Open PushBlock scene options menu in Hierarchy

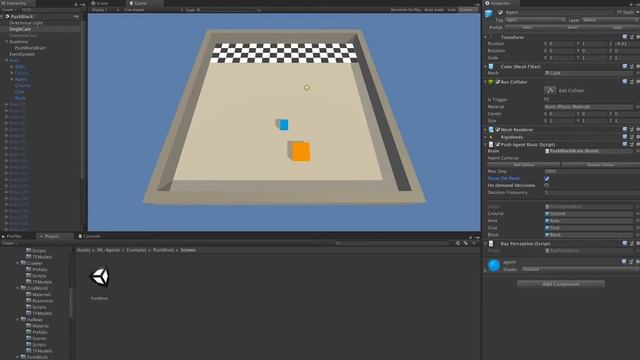click(x=76, y=17)
